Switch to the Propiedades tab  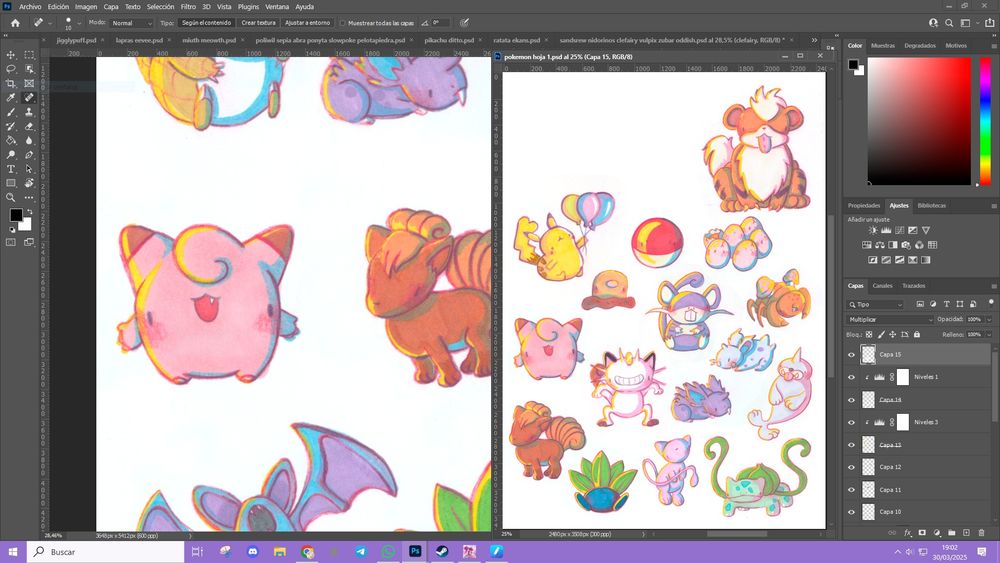864,206
